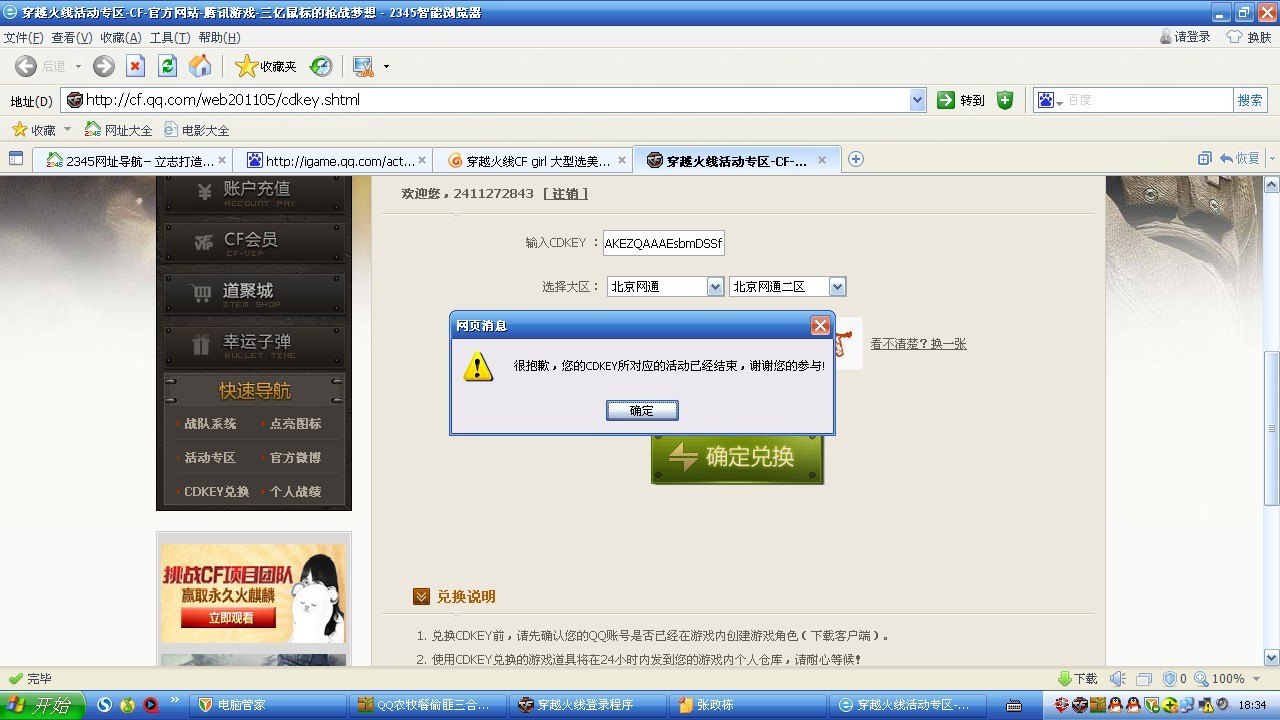The image size is (1280, 720).
Task: Open the 帮助(H) menu
Action: 219,38
